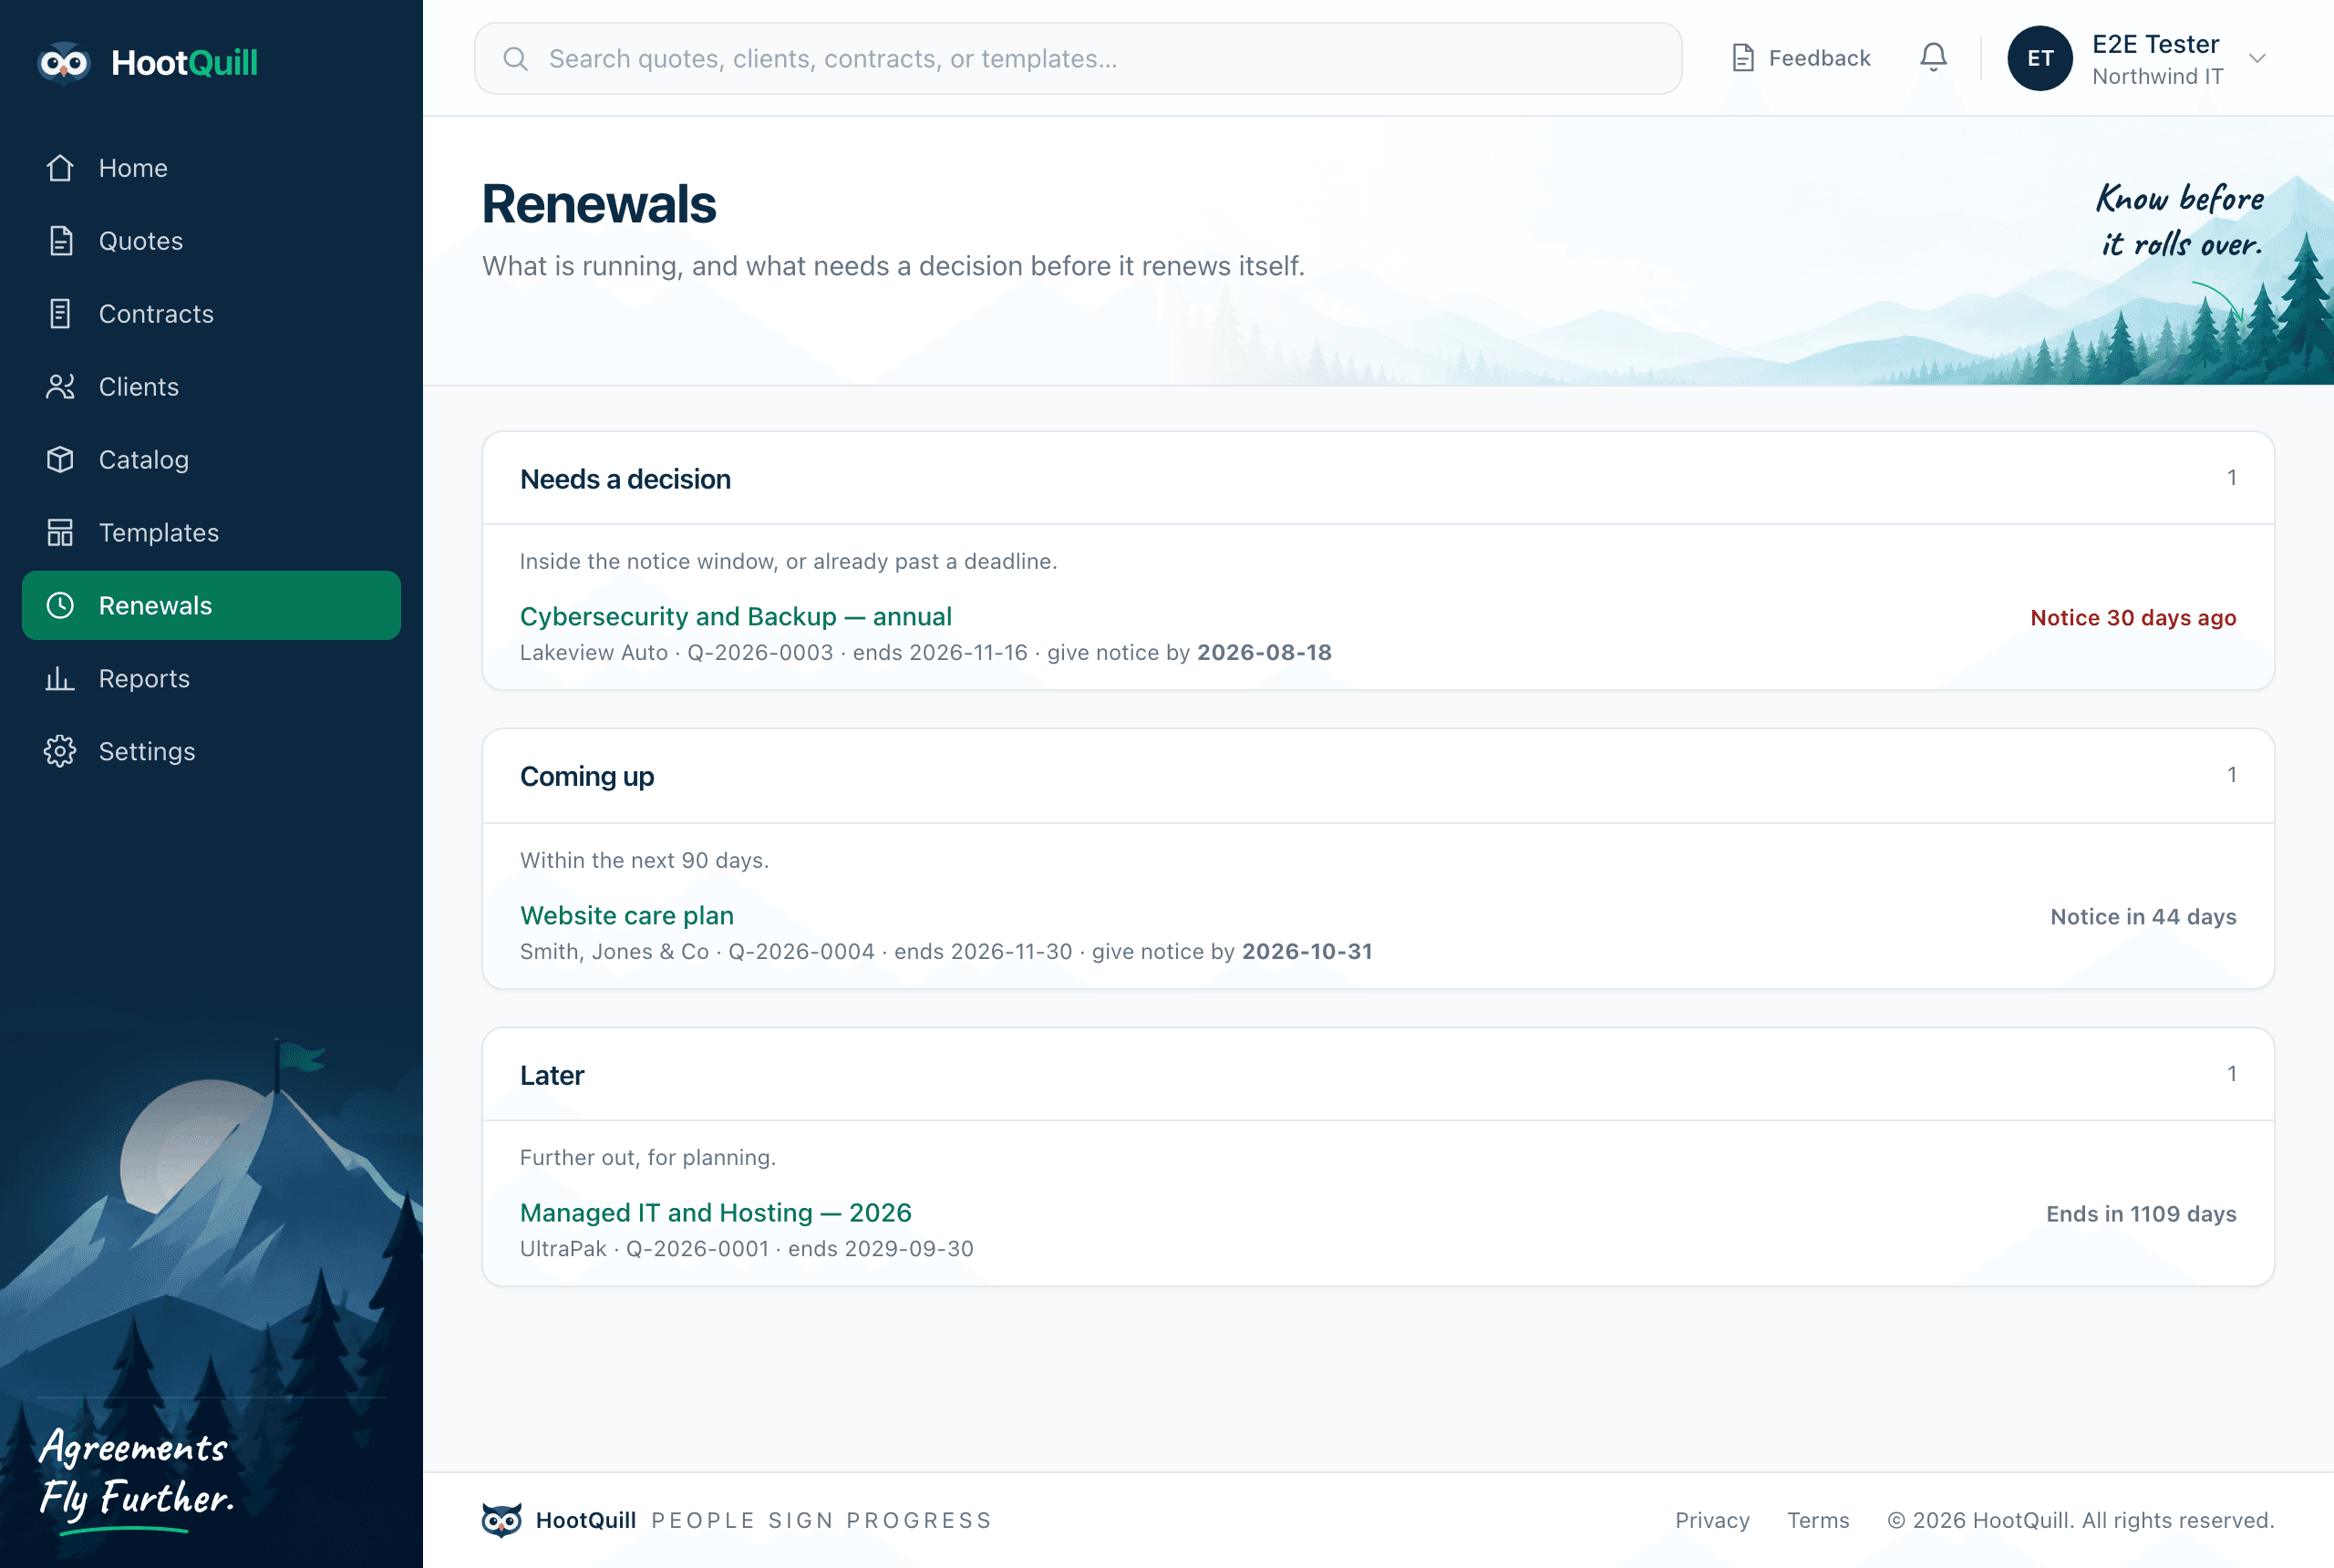The image size is (2334, 1568).
Task: Click the Later section heading
Action: pos(552,1075)
